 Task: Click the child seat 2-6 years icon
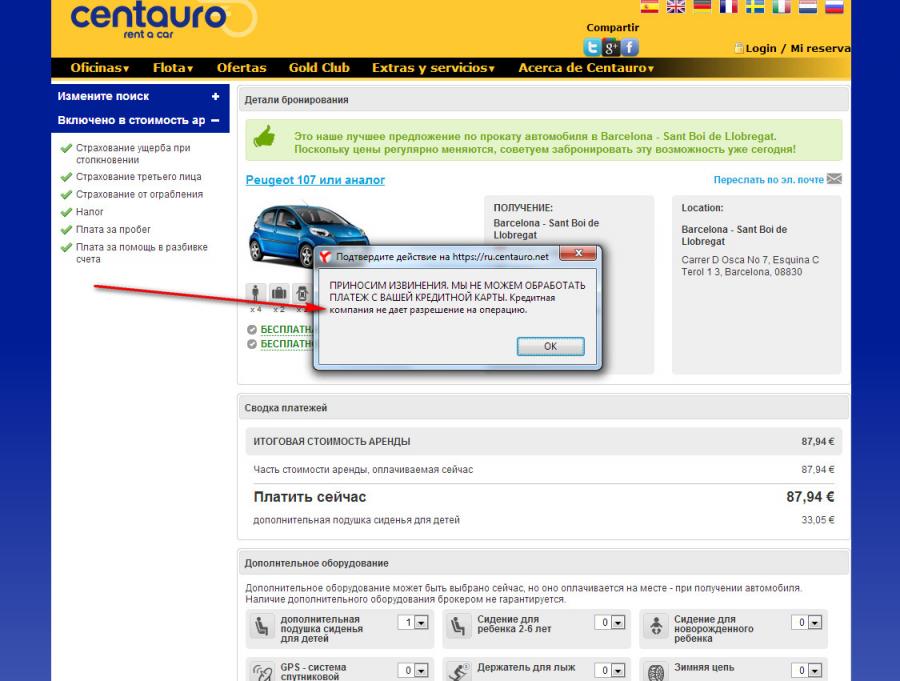point(459,626)
